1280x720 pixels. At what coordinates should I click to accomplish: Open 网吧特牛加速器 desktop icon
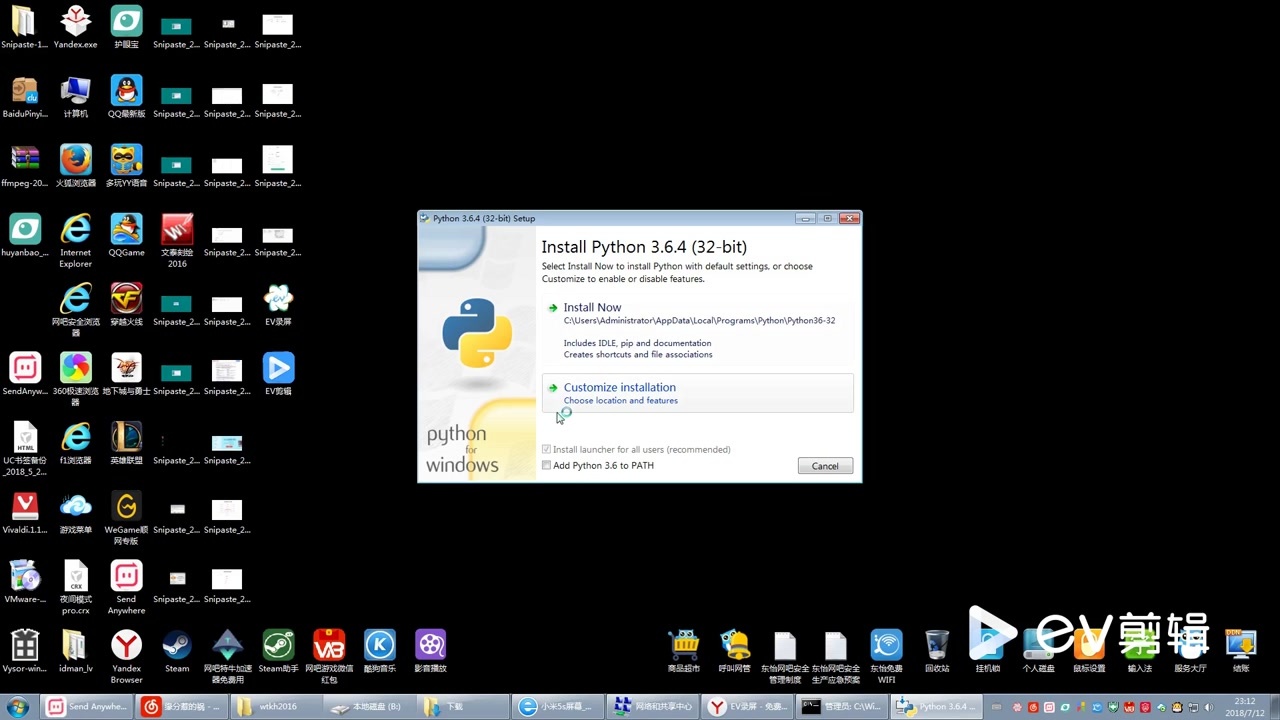pos(227,656)
